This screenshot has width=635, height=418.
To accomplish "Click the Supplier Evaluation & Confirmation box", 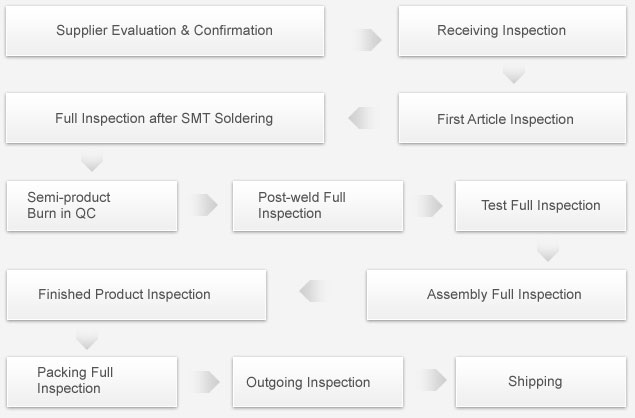I will 165,31.
